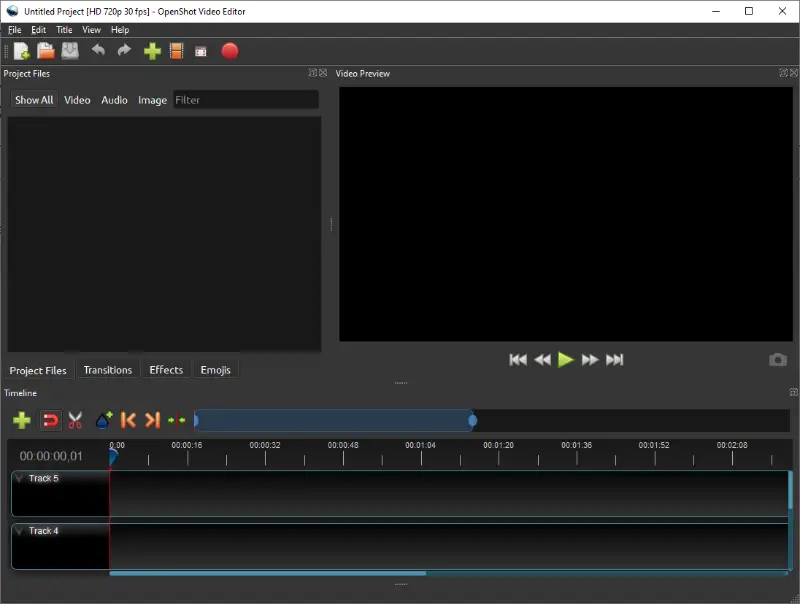Screen dimensions: 800x604
Task: Click the blue timeline zoom slider bar
Action: coord(334,420)
